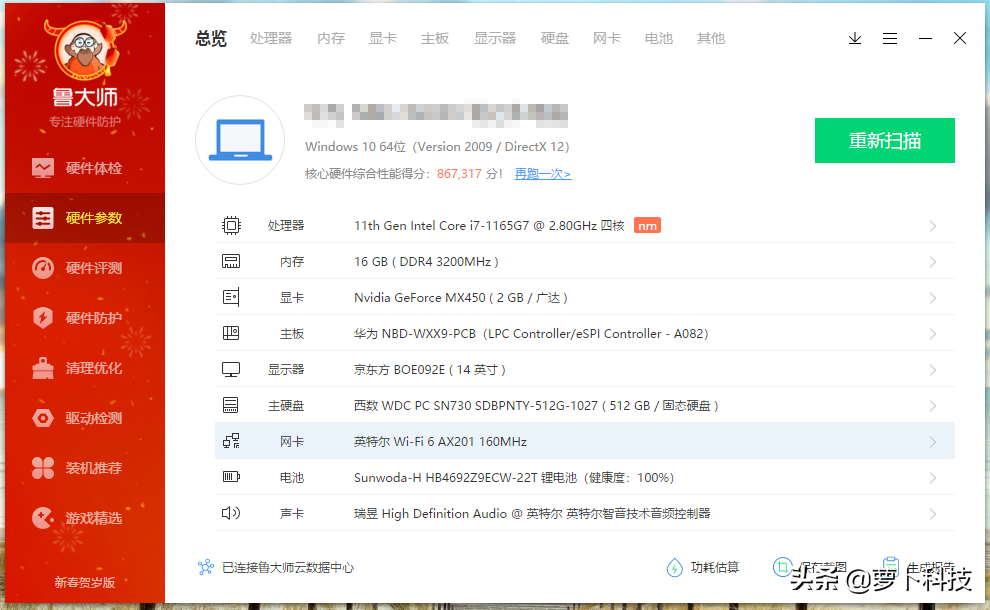This screenshot has width=990, height=610.
Task: Switch to the 主板 tab
Action: (435, 39)
